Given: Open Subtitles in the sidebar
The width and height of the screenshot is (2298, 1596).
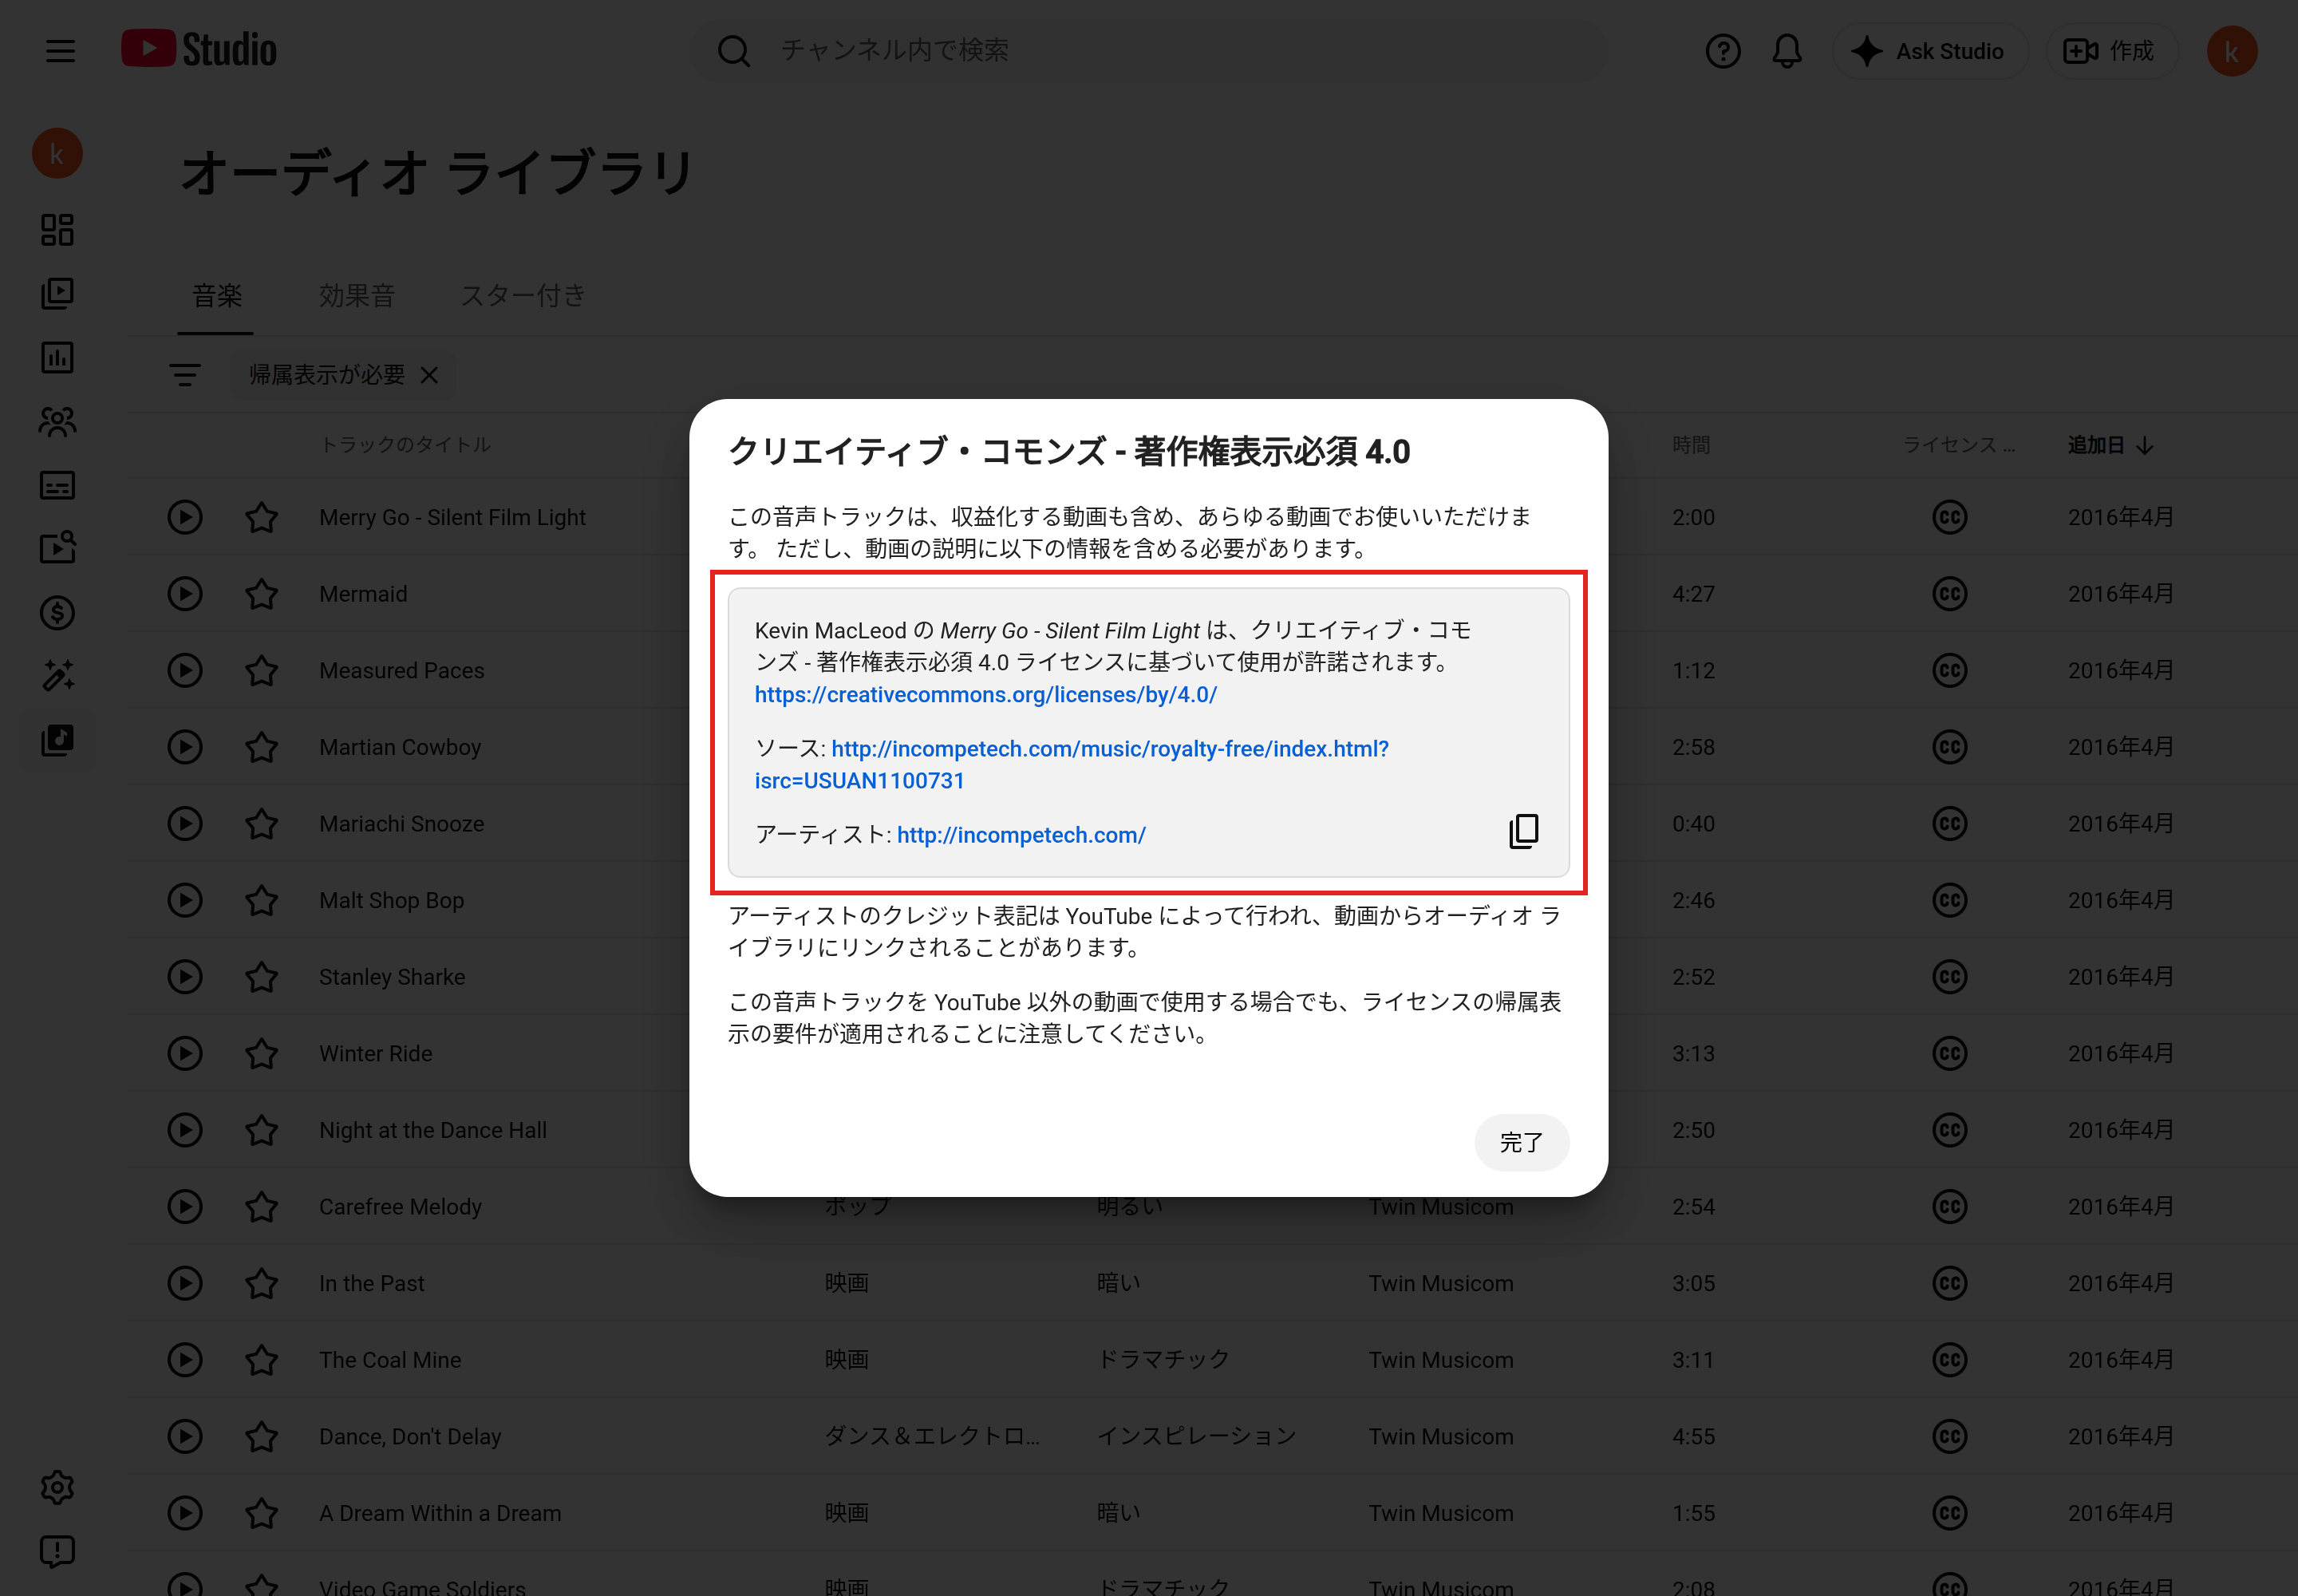Looking at the screenshot, I should click(x=57, y=485).
